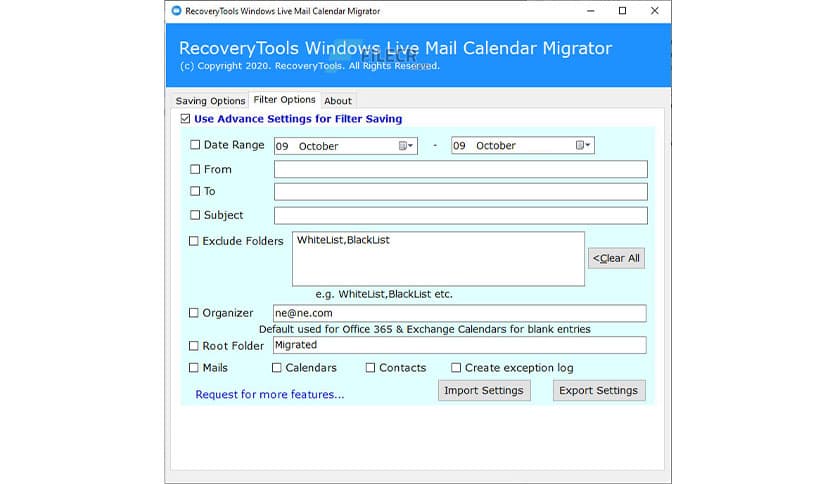Tick the From filter checkbox
Screen dimensions: 836x484
point(195,169)
